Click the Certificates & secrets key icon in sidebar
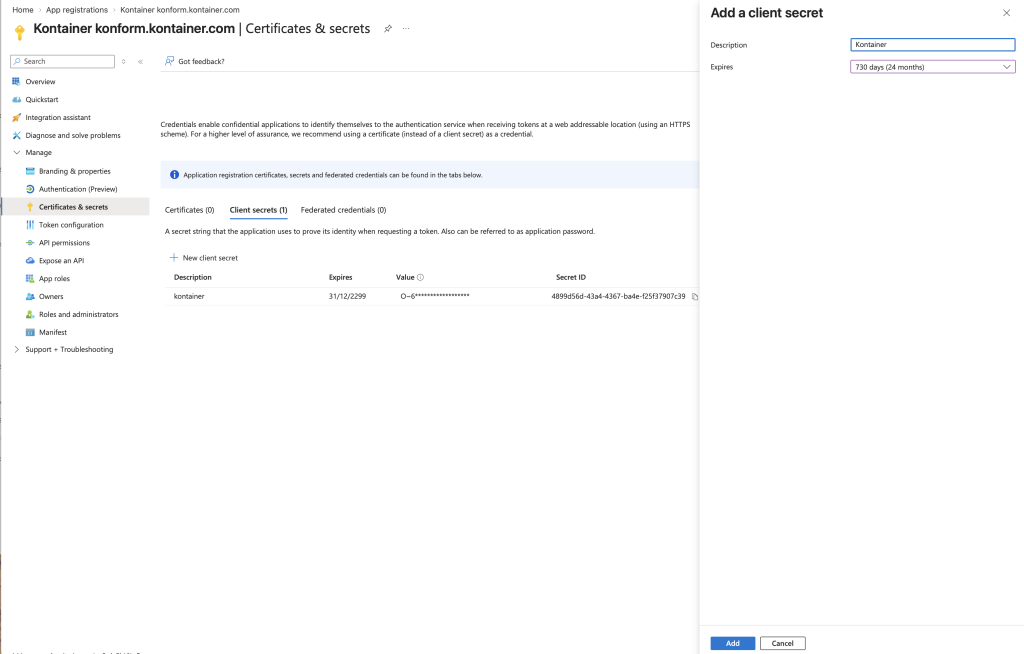Screen dimensions: 1024x654 tap(30, 207)
